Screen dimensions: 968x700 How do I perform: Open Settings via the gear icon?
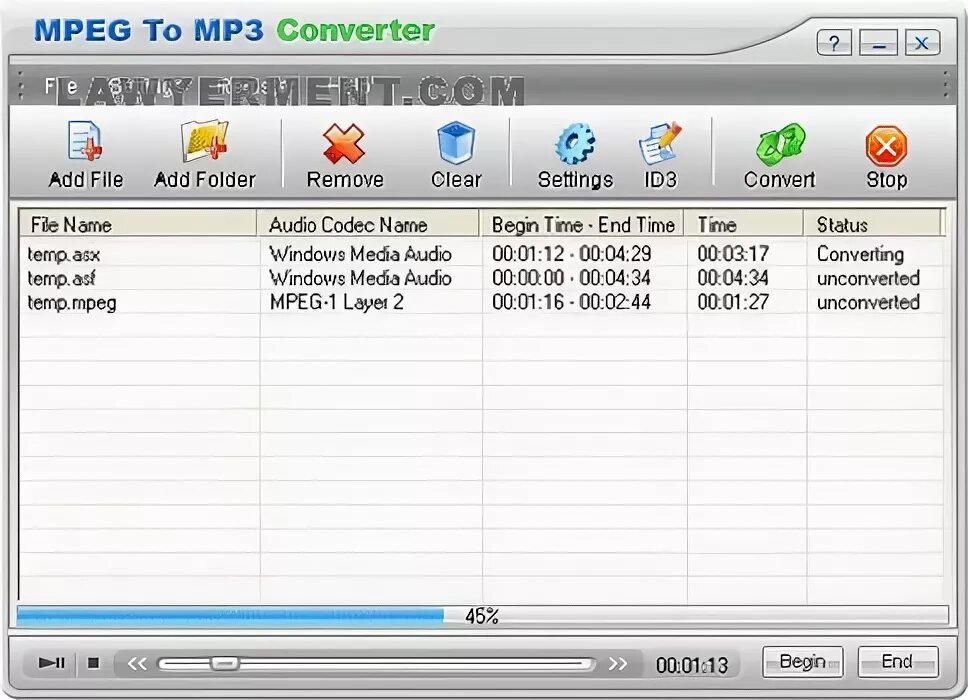[x=575, y=143]
